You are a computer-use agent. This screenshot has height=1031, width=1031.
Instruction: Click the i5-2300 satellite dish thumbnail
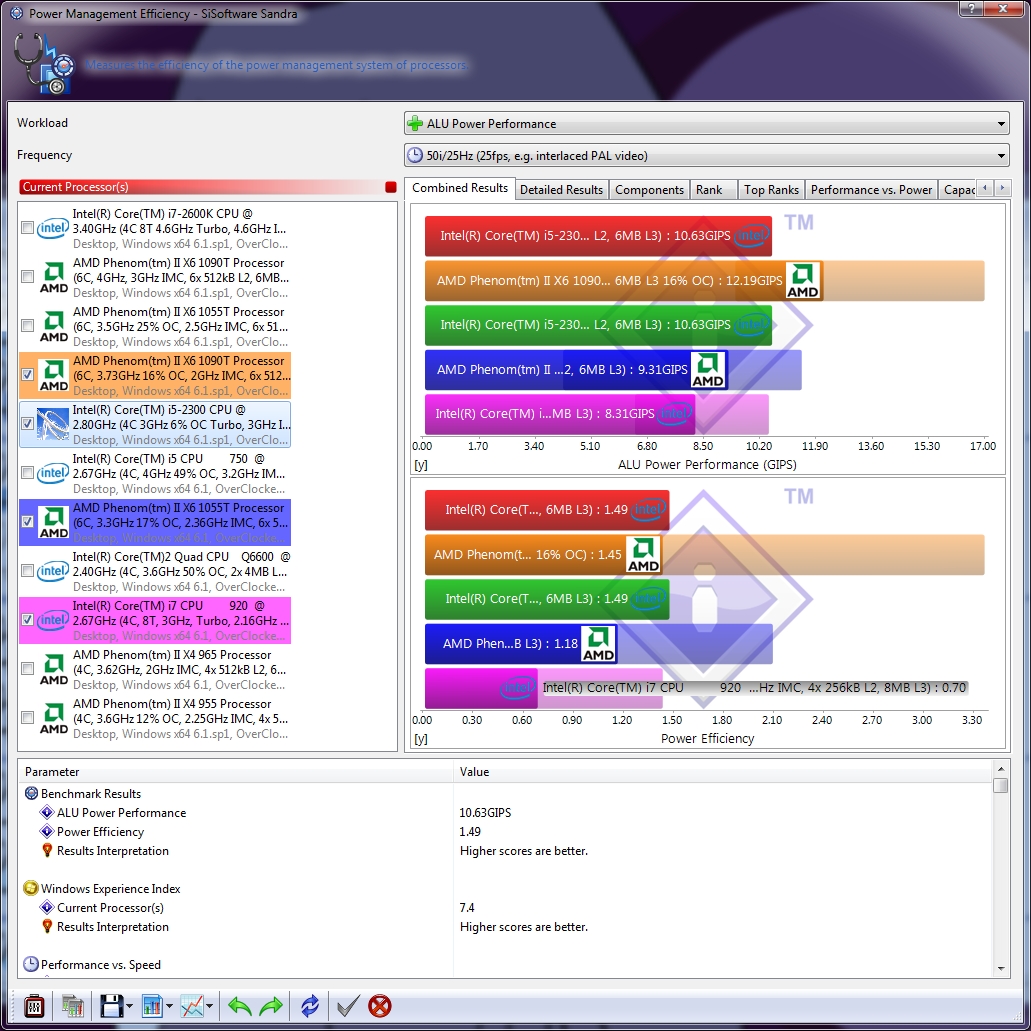click(x=53, y=424)
